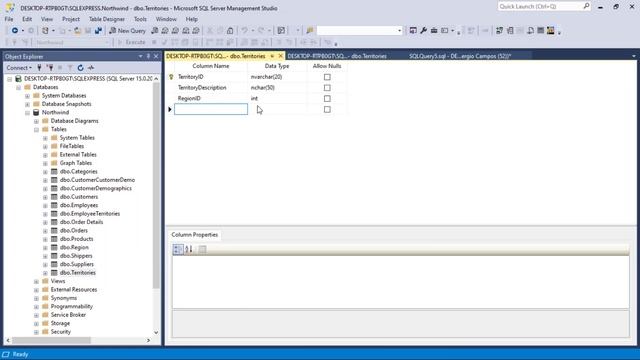Select the dbo.Order Details tree item
Screen dimensions: 640x360
tap(81, 222)
